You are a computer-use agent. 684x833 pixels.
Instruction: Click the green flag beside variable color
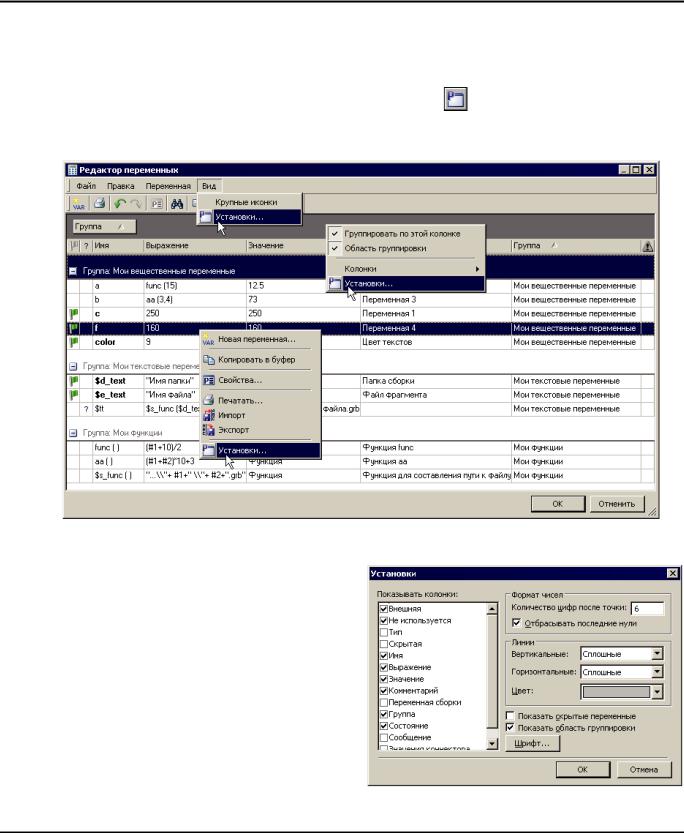pyautogui.click(x=74, y=342)
